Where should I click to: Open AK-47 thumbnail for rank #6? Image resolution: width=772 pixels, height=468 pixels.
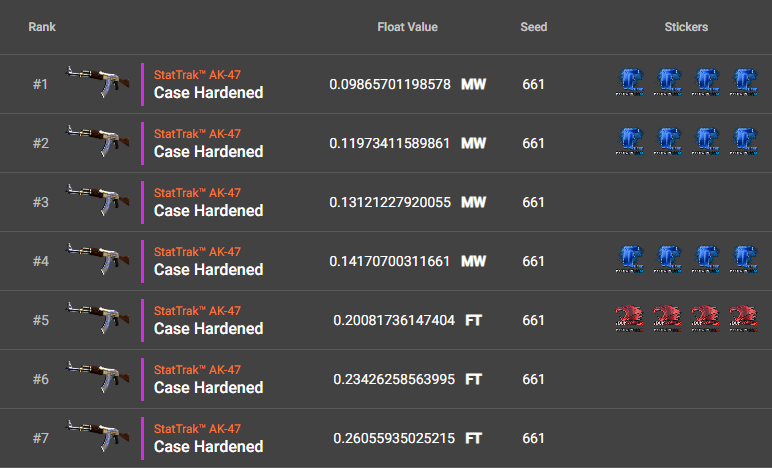93,379
